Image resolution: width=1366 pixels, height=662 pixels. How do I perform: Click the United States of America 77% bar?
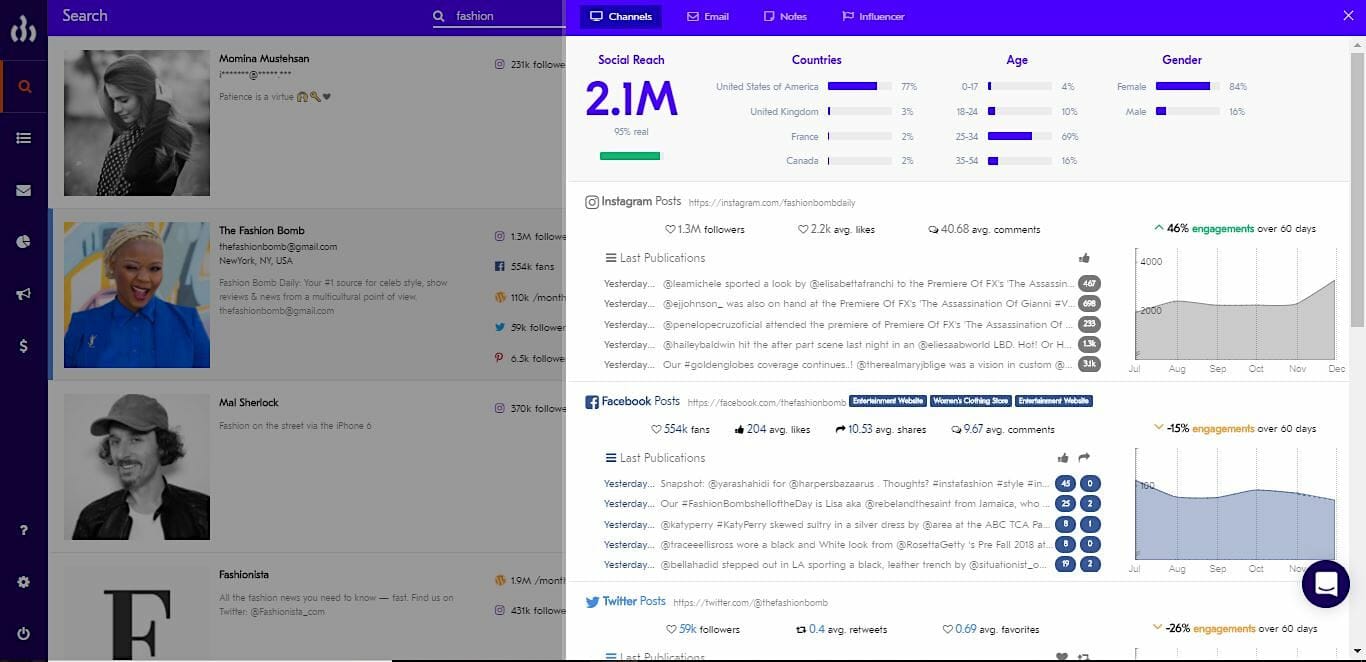tap(859, 87)
